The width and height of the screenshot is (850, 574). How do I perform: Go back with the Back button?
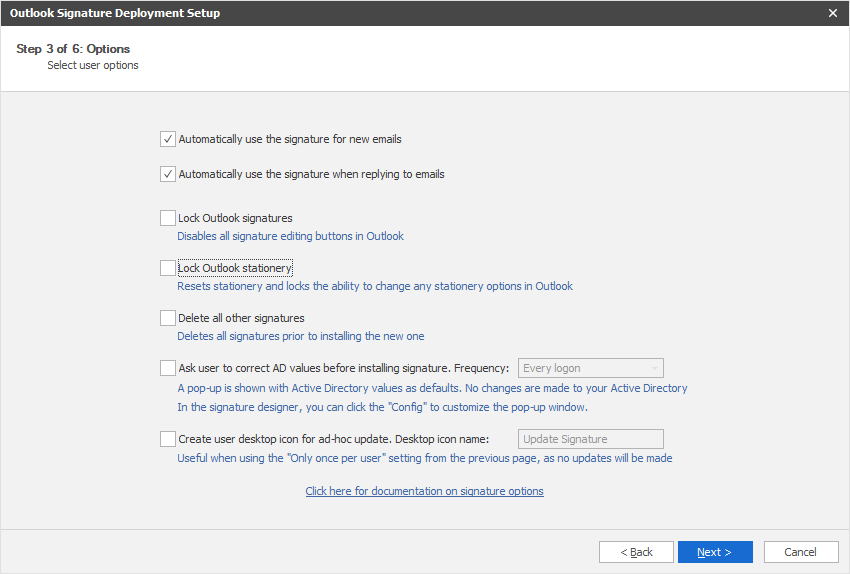click(x=636, y=552)
